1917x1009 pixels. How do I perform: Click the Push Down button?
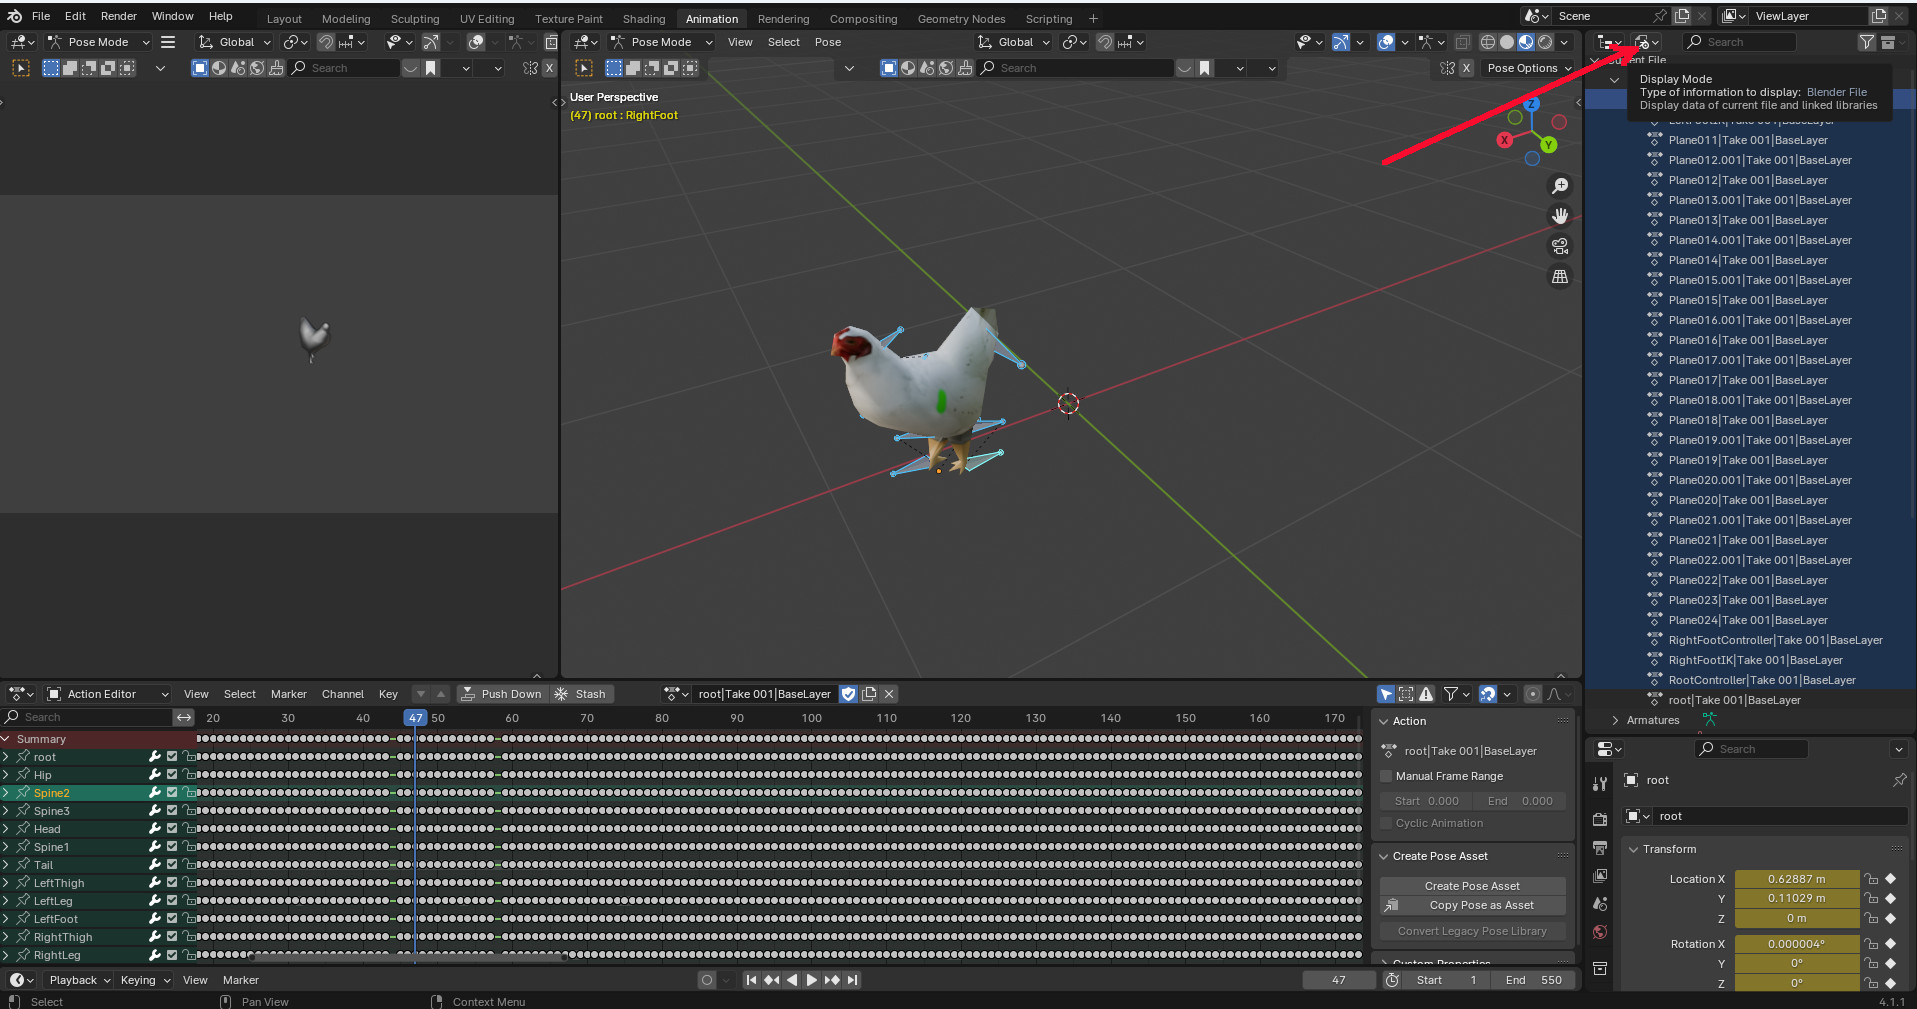[x=501, y=694]
